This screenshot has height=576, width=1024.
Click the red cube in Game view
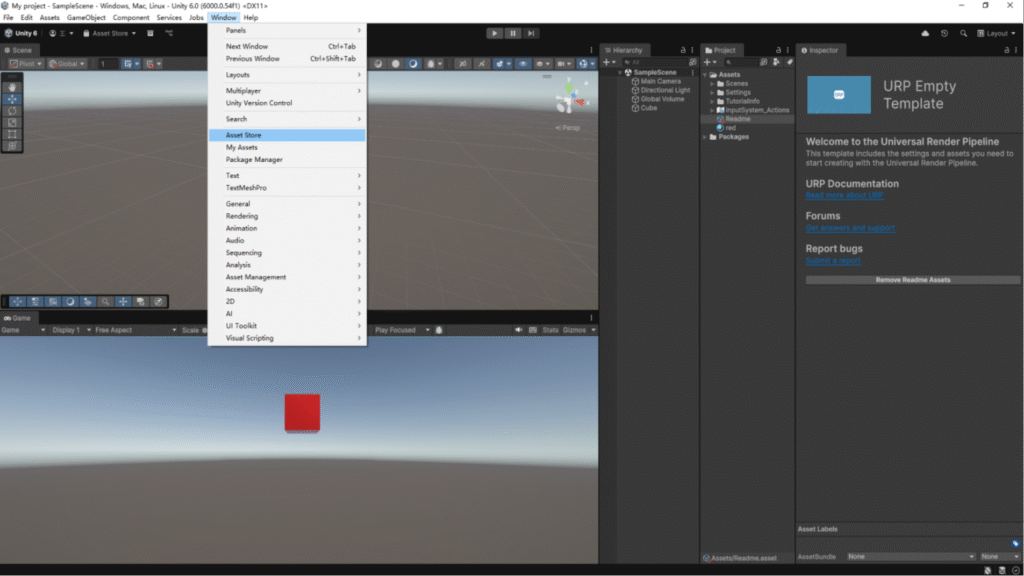coord(302,412)
